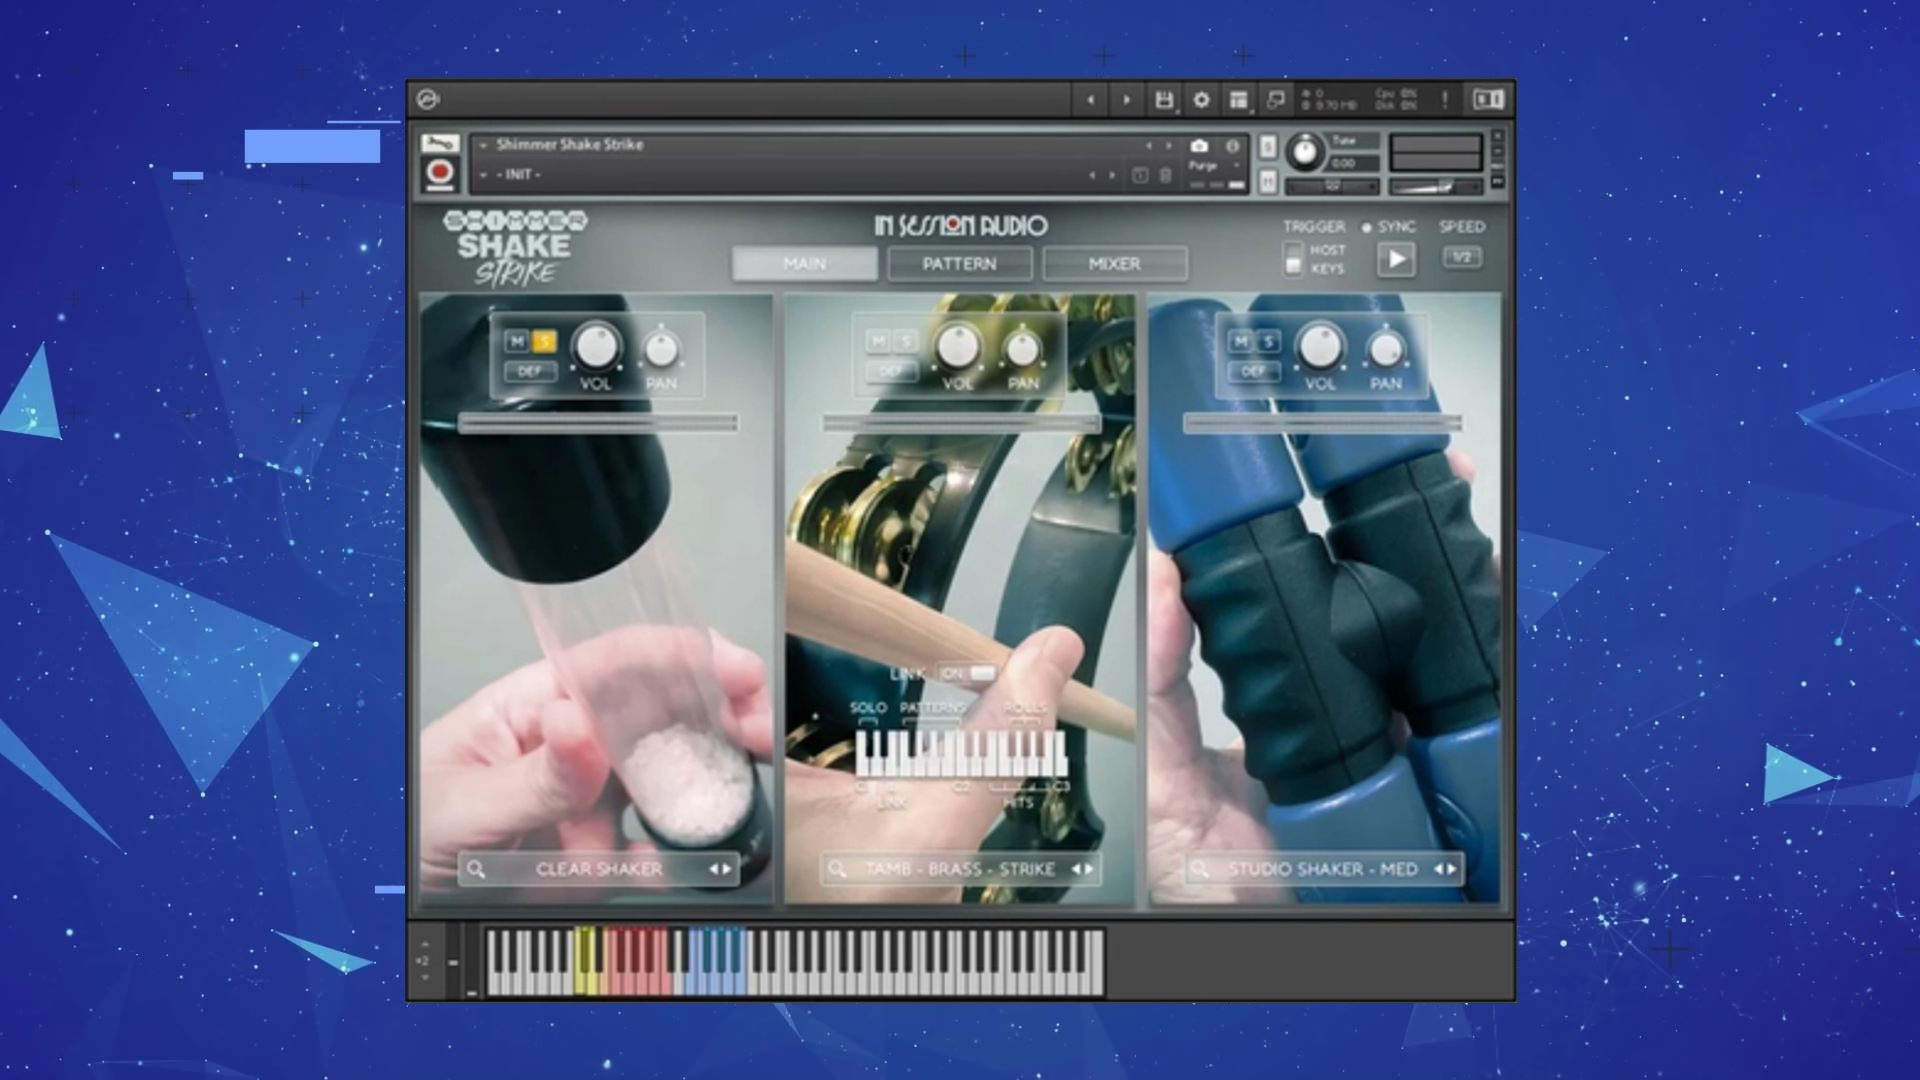Search sounds in TAMB - BRASS - STRIKE slot
The image size is (1920, 1080).
tap(837, 869)
